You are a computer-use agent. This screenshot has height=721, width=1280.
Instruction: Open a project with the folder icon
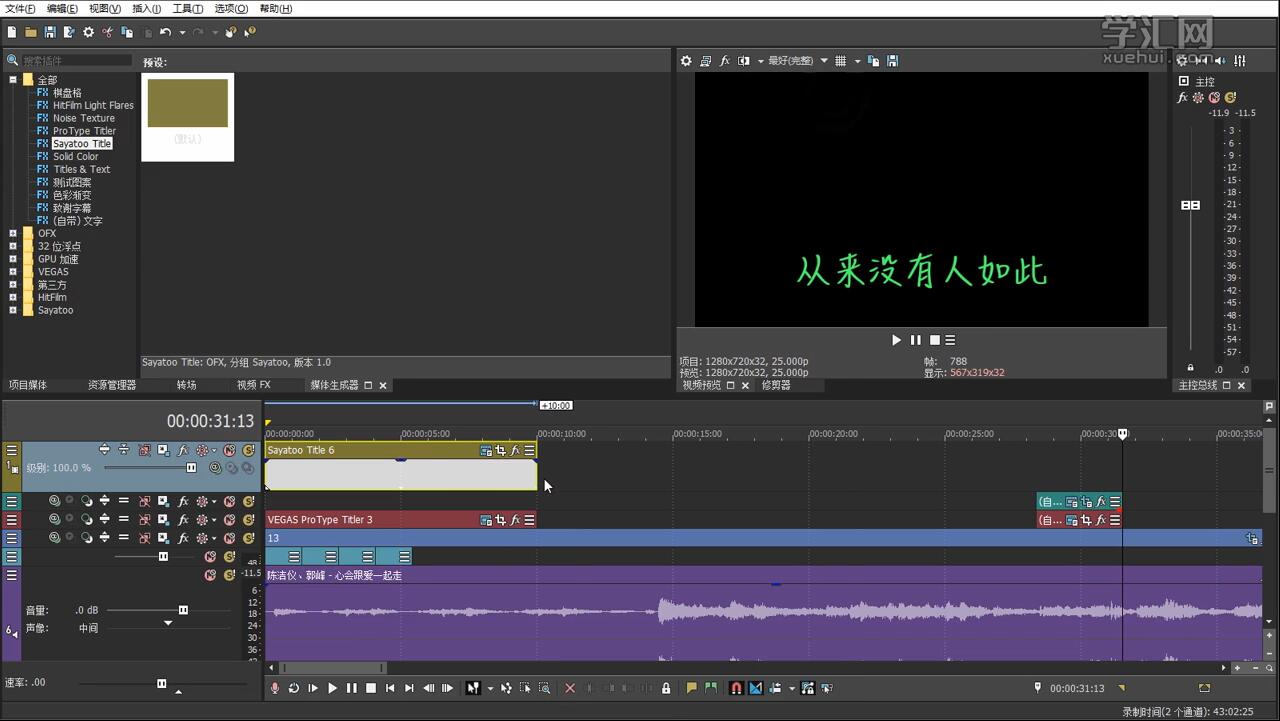31,32
